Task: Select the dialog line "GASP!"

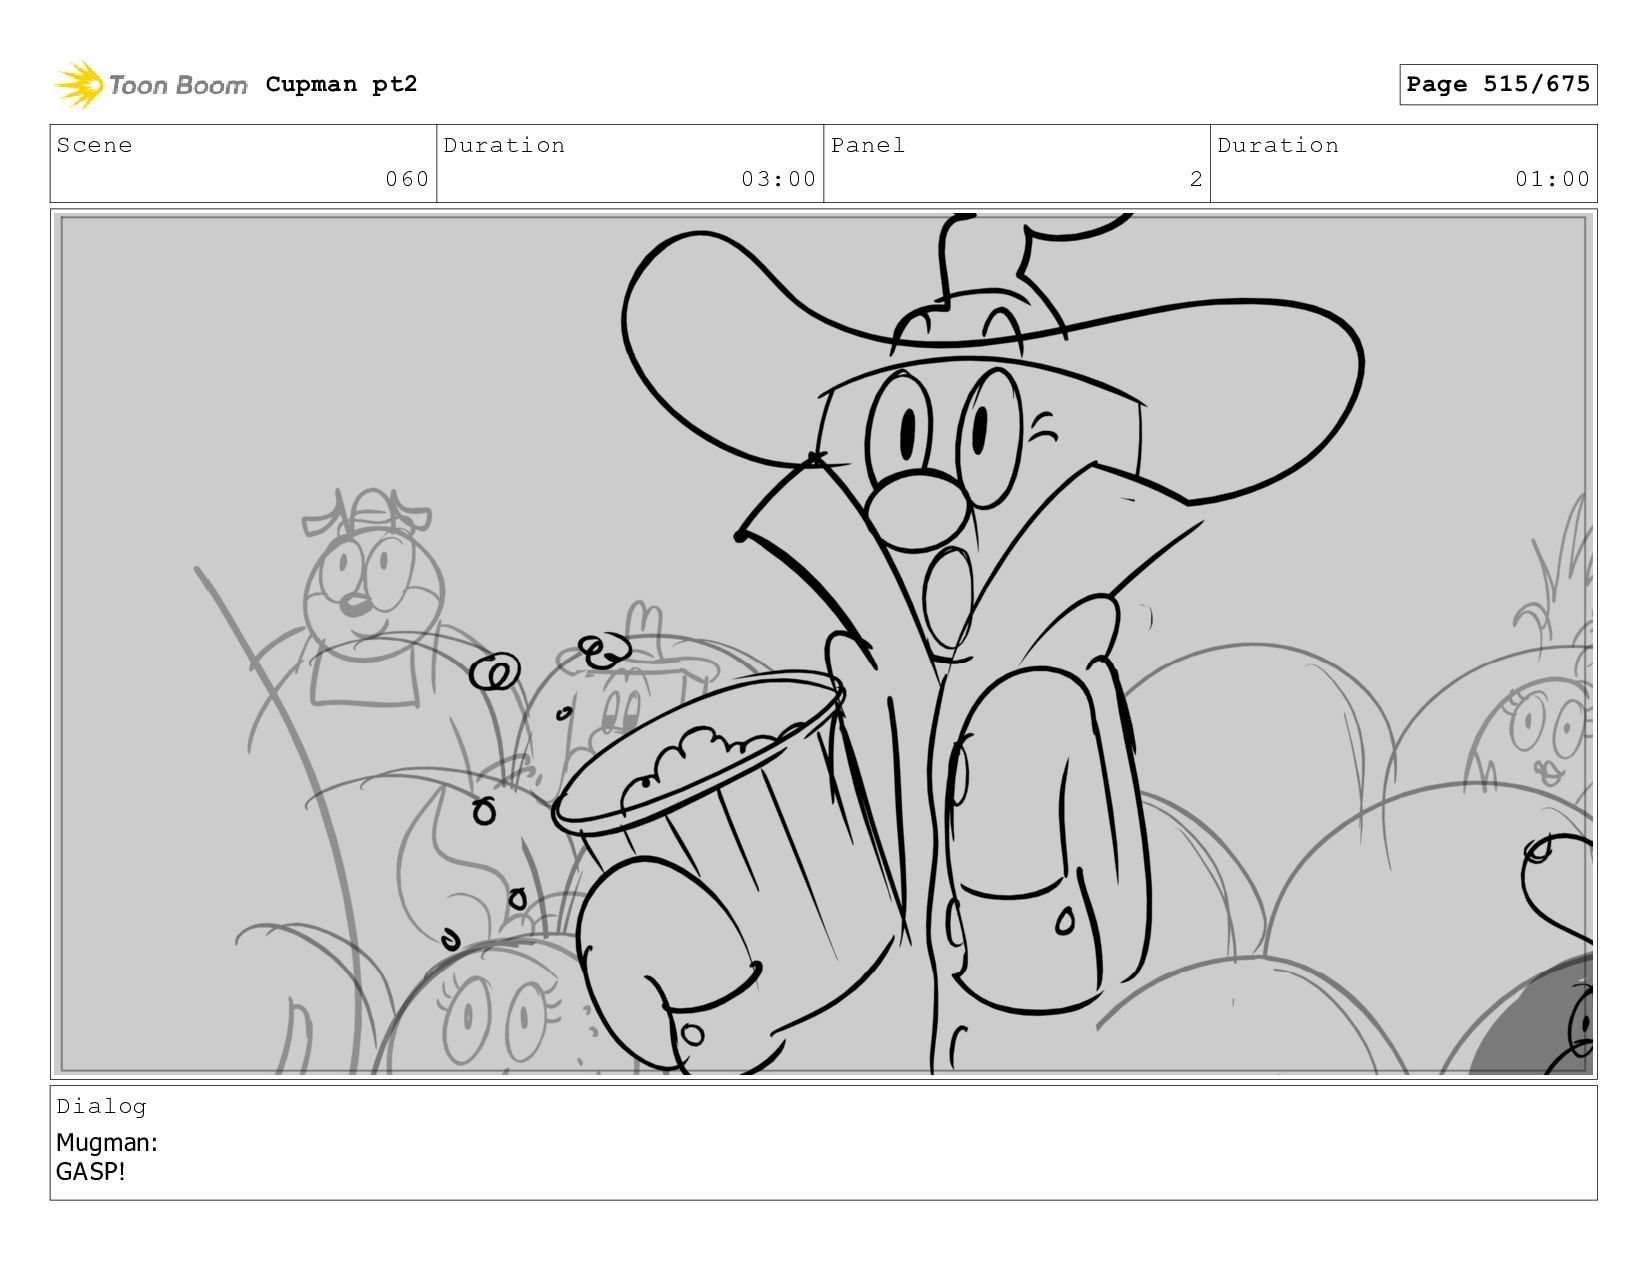Action: (91, 1171)
